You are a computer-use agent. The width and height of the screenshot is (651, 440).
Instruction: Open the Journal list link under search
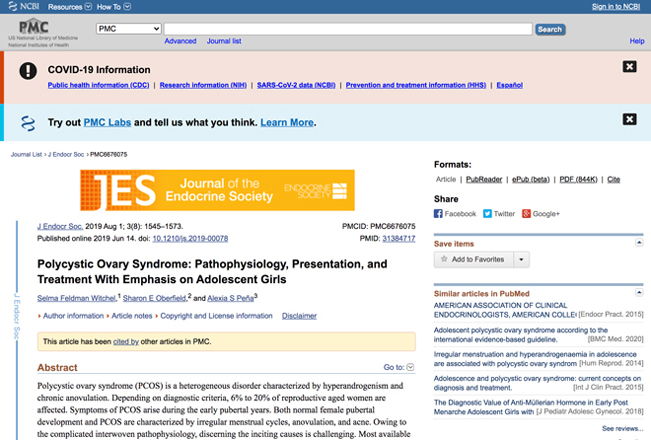(224, 41)
